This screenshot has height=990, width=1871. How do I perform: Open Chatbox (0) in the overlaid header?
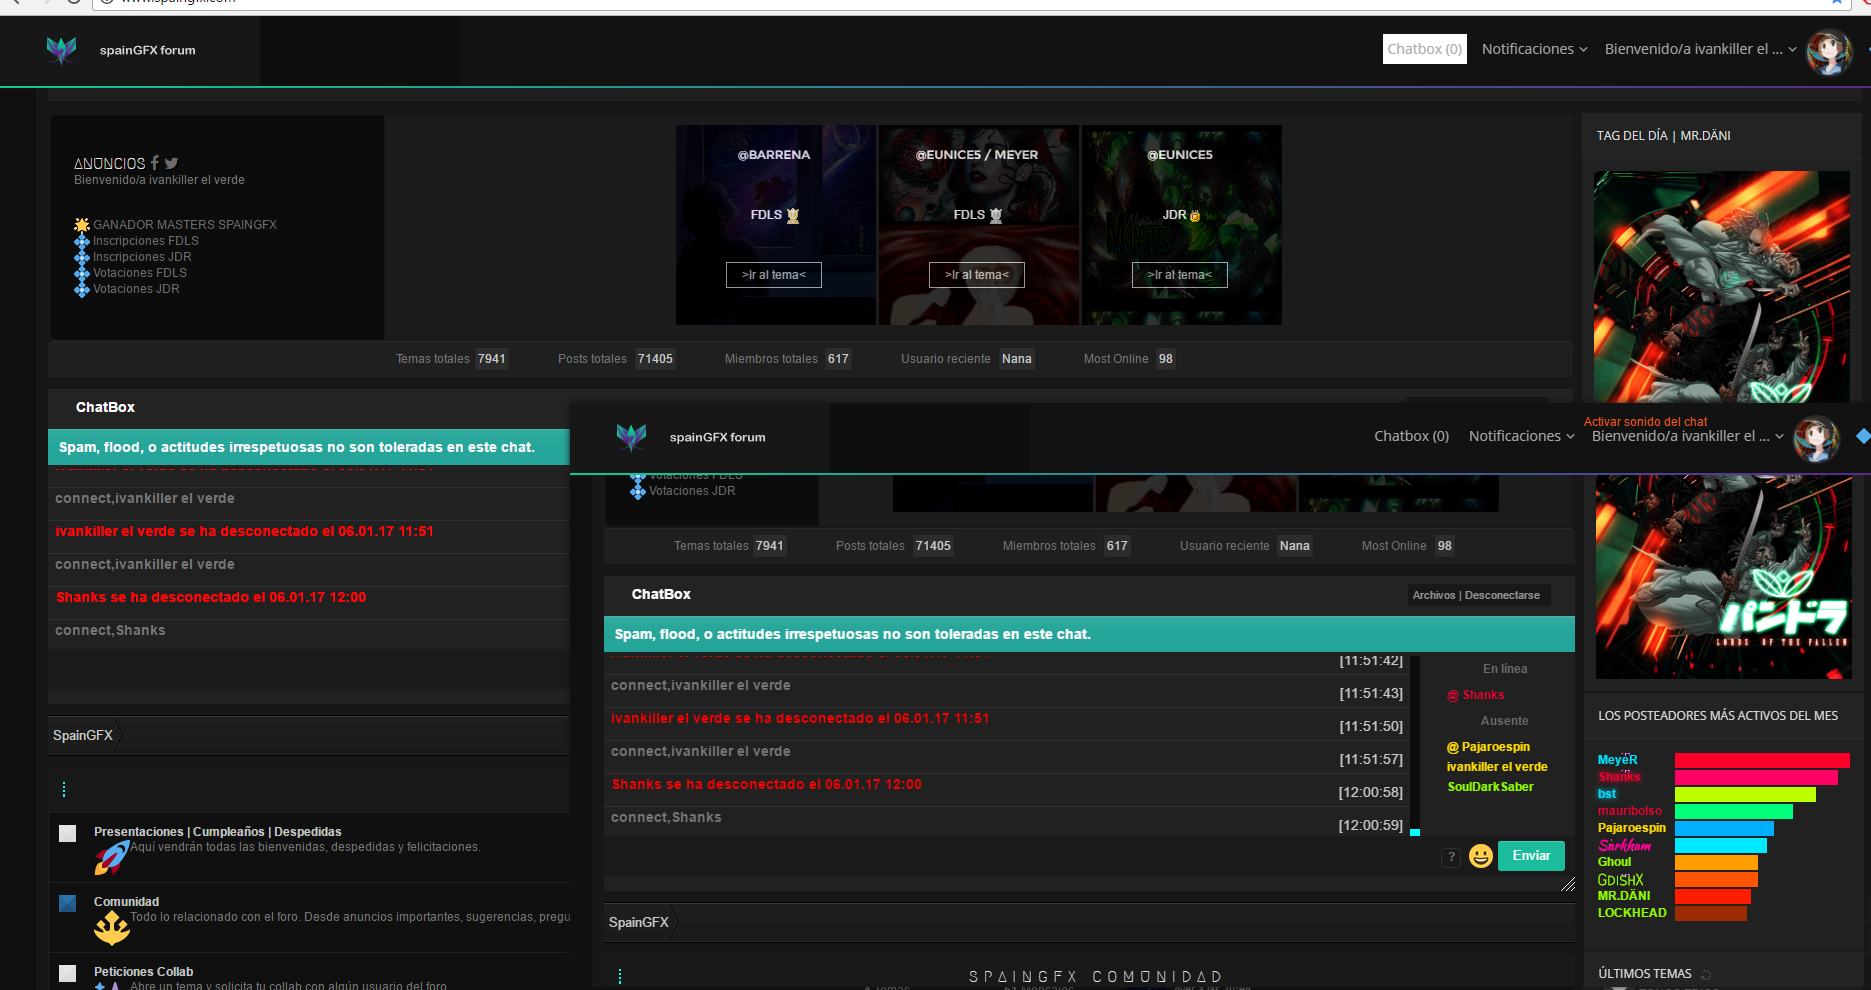click(x=1411, y=436)
